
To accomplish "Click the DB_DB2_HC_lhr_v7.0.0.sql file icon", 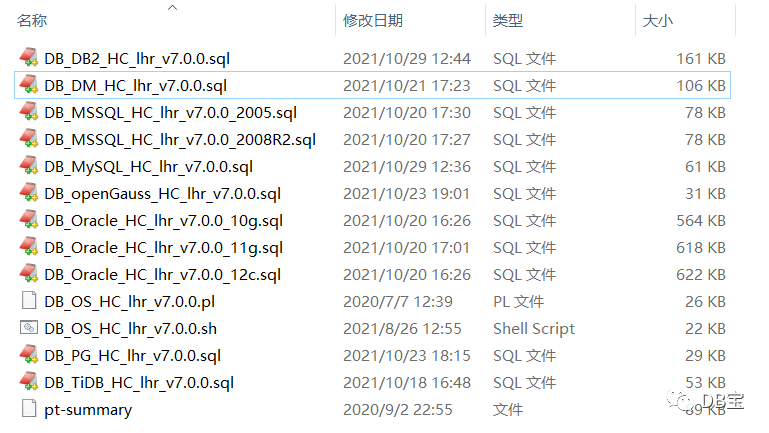I will [x=28, y=58].
